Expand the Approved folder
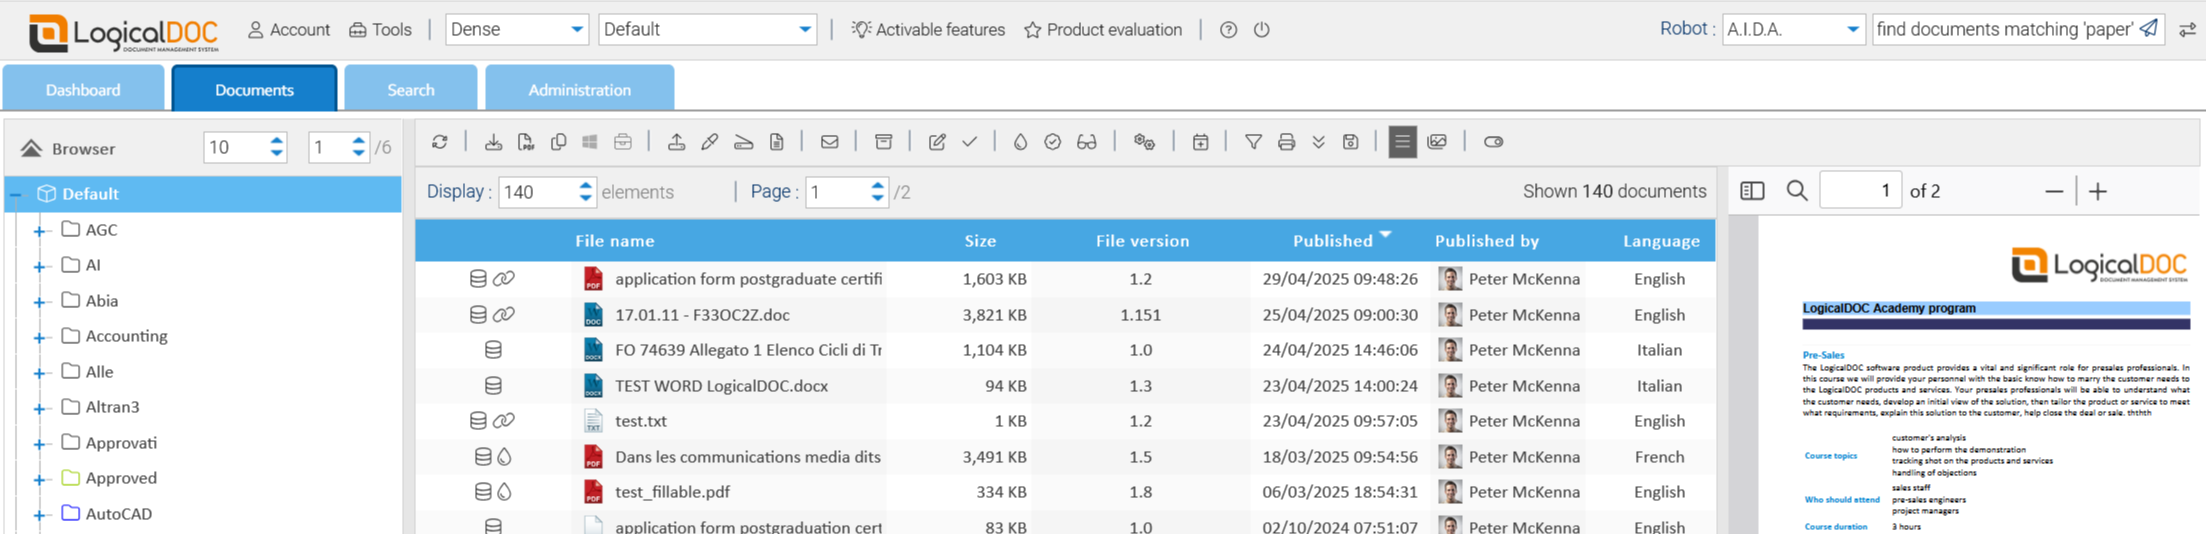 39,479
